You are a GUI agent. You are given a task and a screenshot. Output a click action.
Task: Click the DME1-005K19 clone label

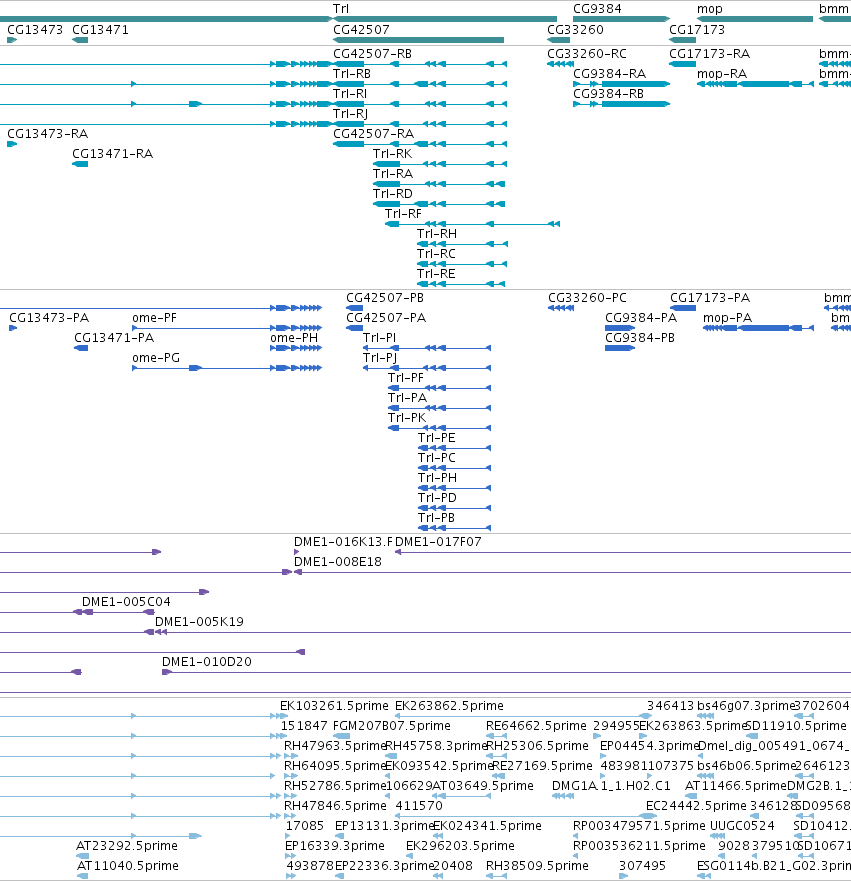coord(199,621)
